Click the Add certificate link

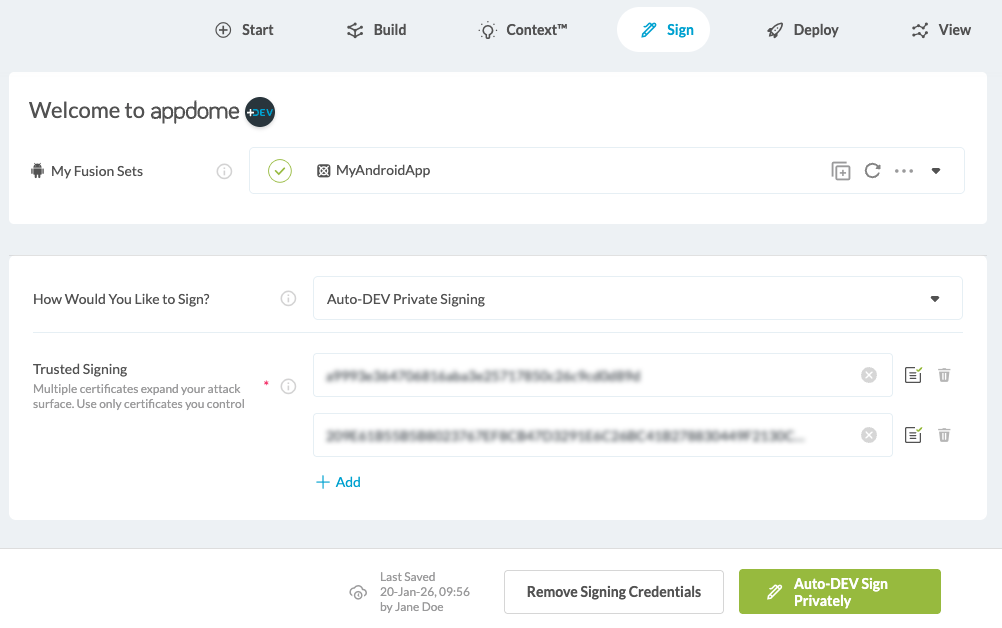338,482
